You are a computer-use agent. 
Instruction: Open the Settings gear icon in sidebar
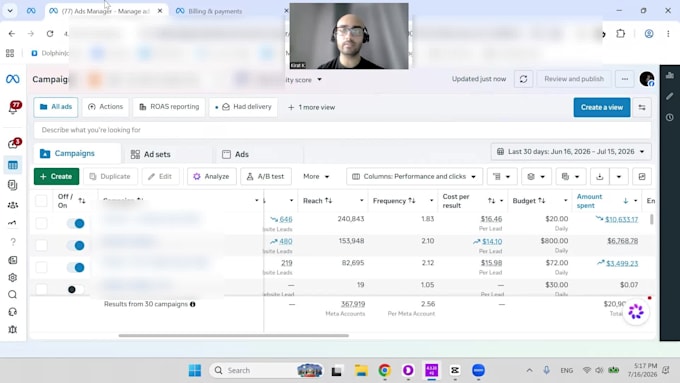[x=13, y=278]
